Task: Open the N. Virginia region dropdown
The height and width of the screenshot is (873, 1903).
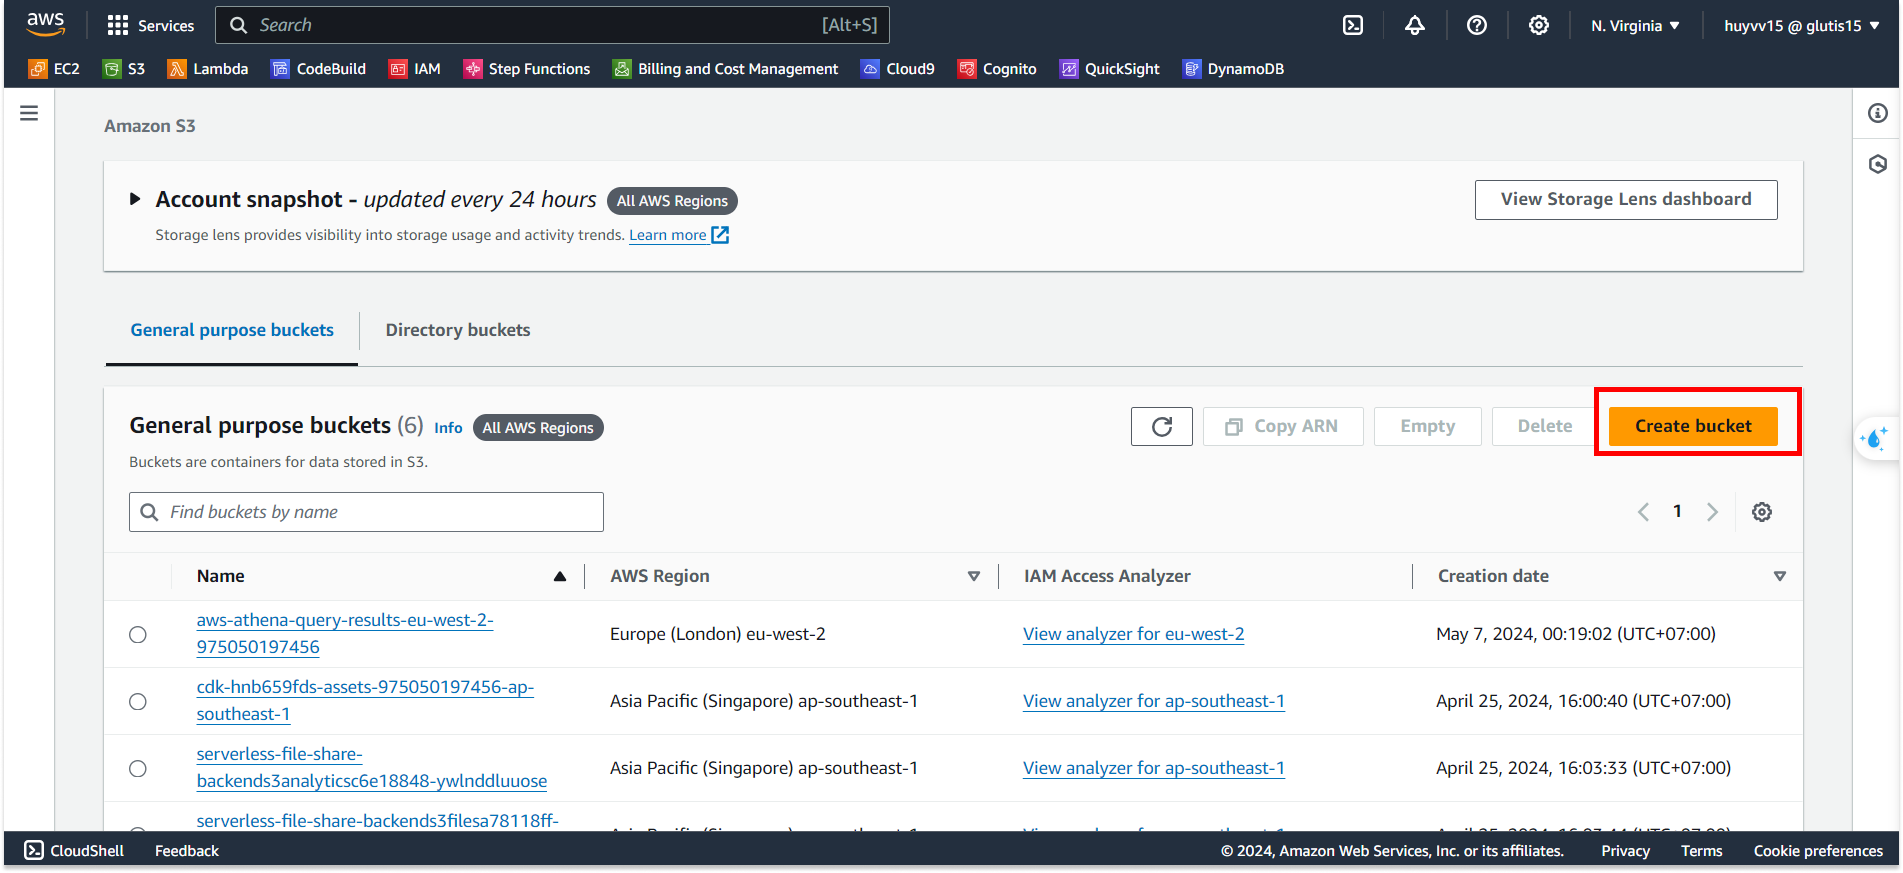Action: 1635,26
